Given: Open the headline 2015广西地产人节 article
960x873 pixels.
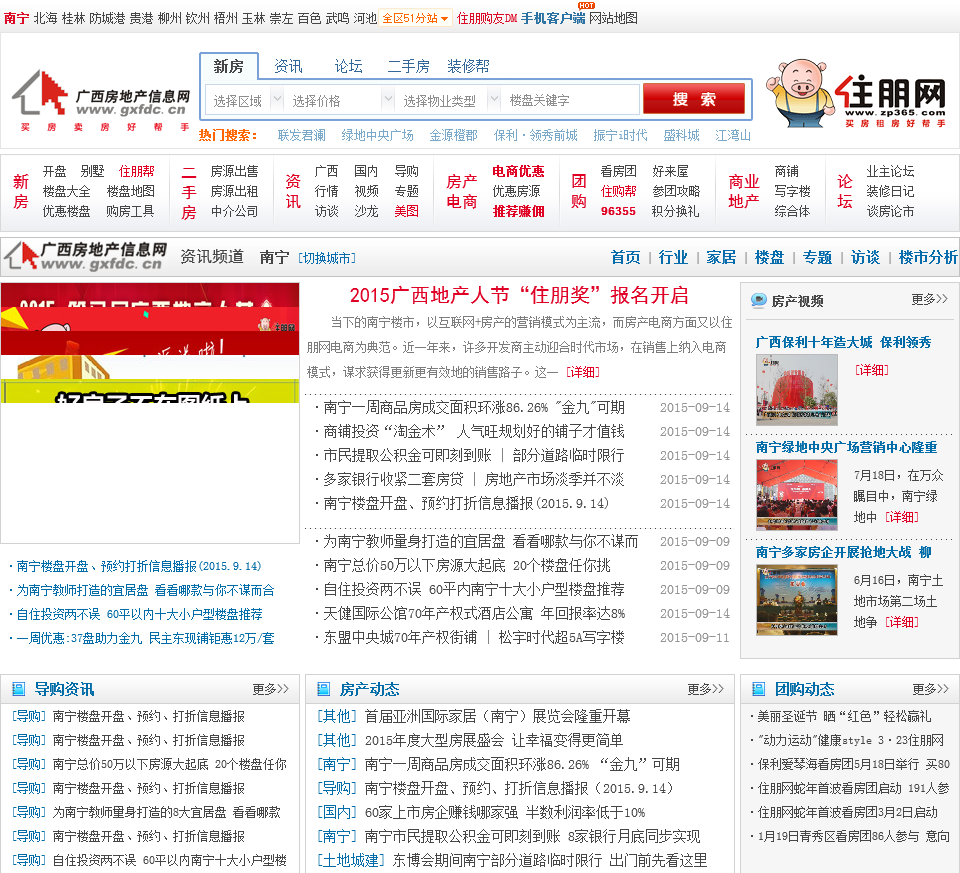Looking at the screenshot, I should pyautogui.click(x=519, y=295).
